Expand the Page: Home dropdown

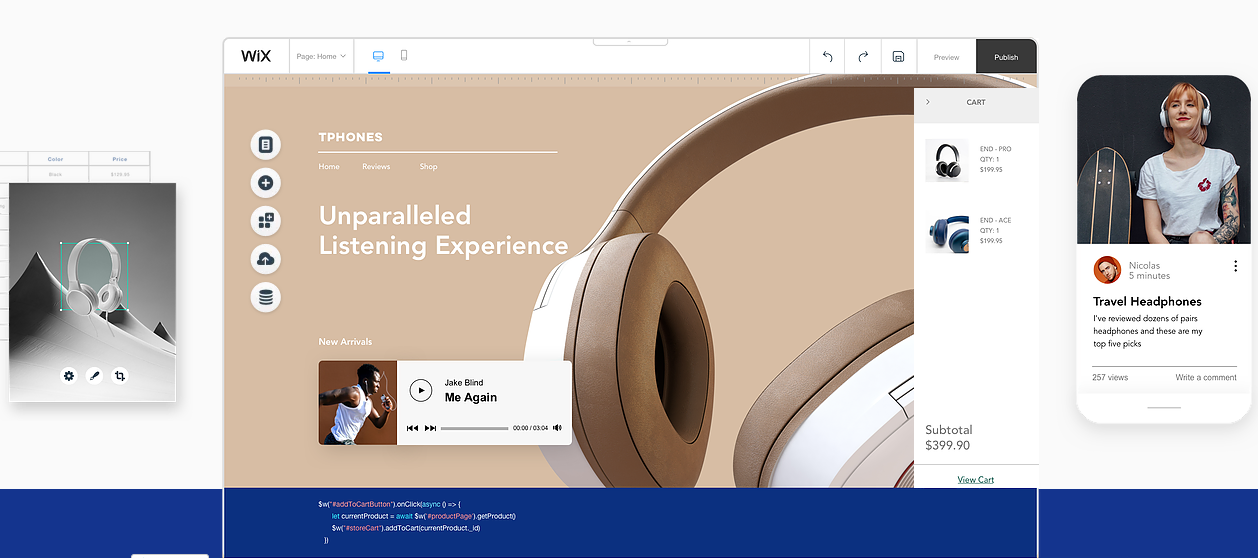point(321,57)
